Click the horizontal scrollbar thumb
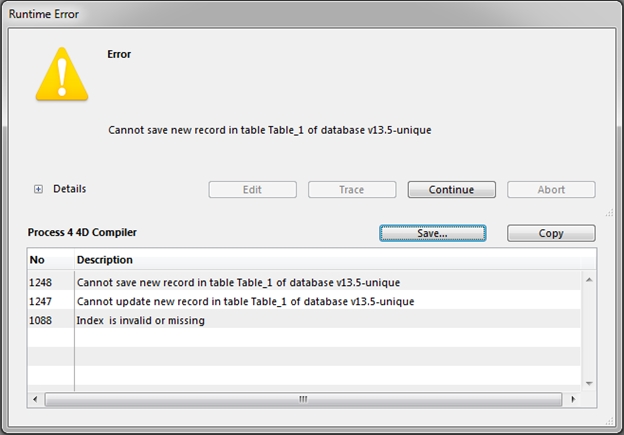 pyautogui.click(x=303, y=399)
